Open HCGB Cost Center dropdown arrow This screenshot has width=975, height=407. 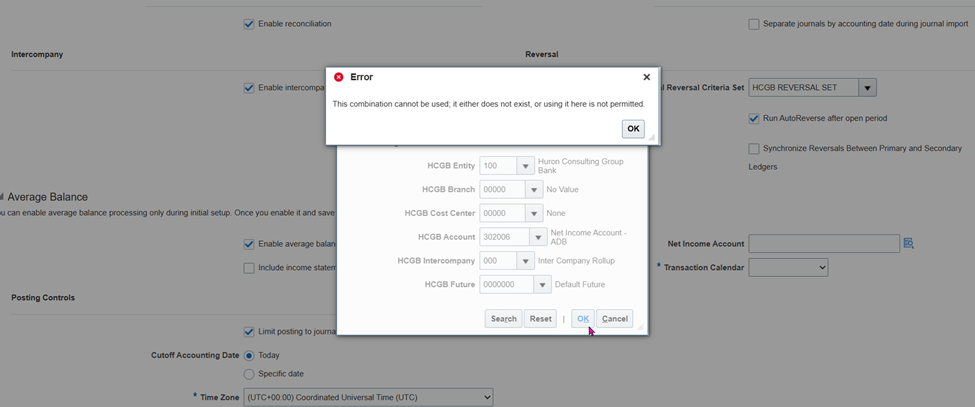[534, 213]
